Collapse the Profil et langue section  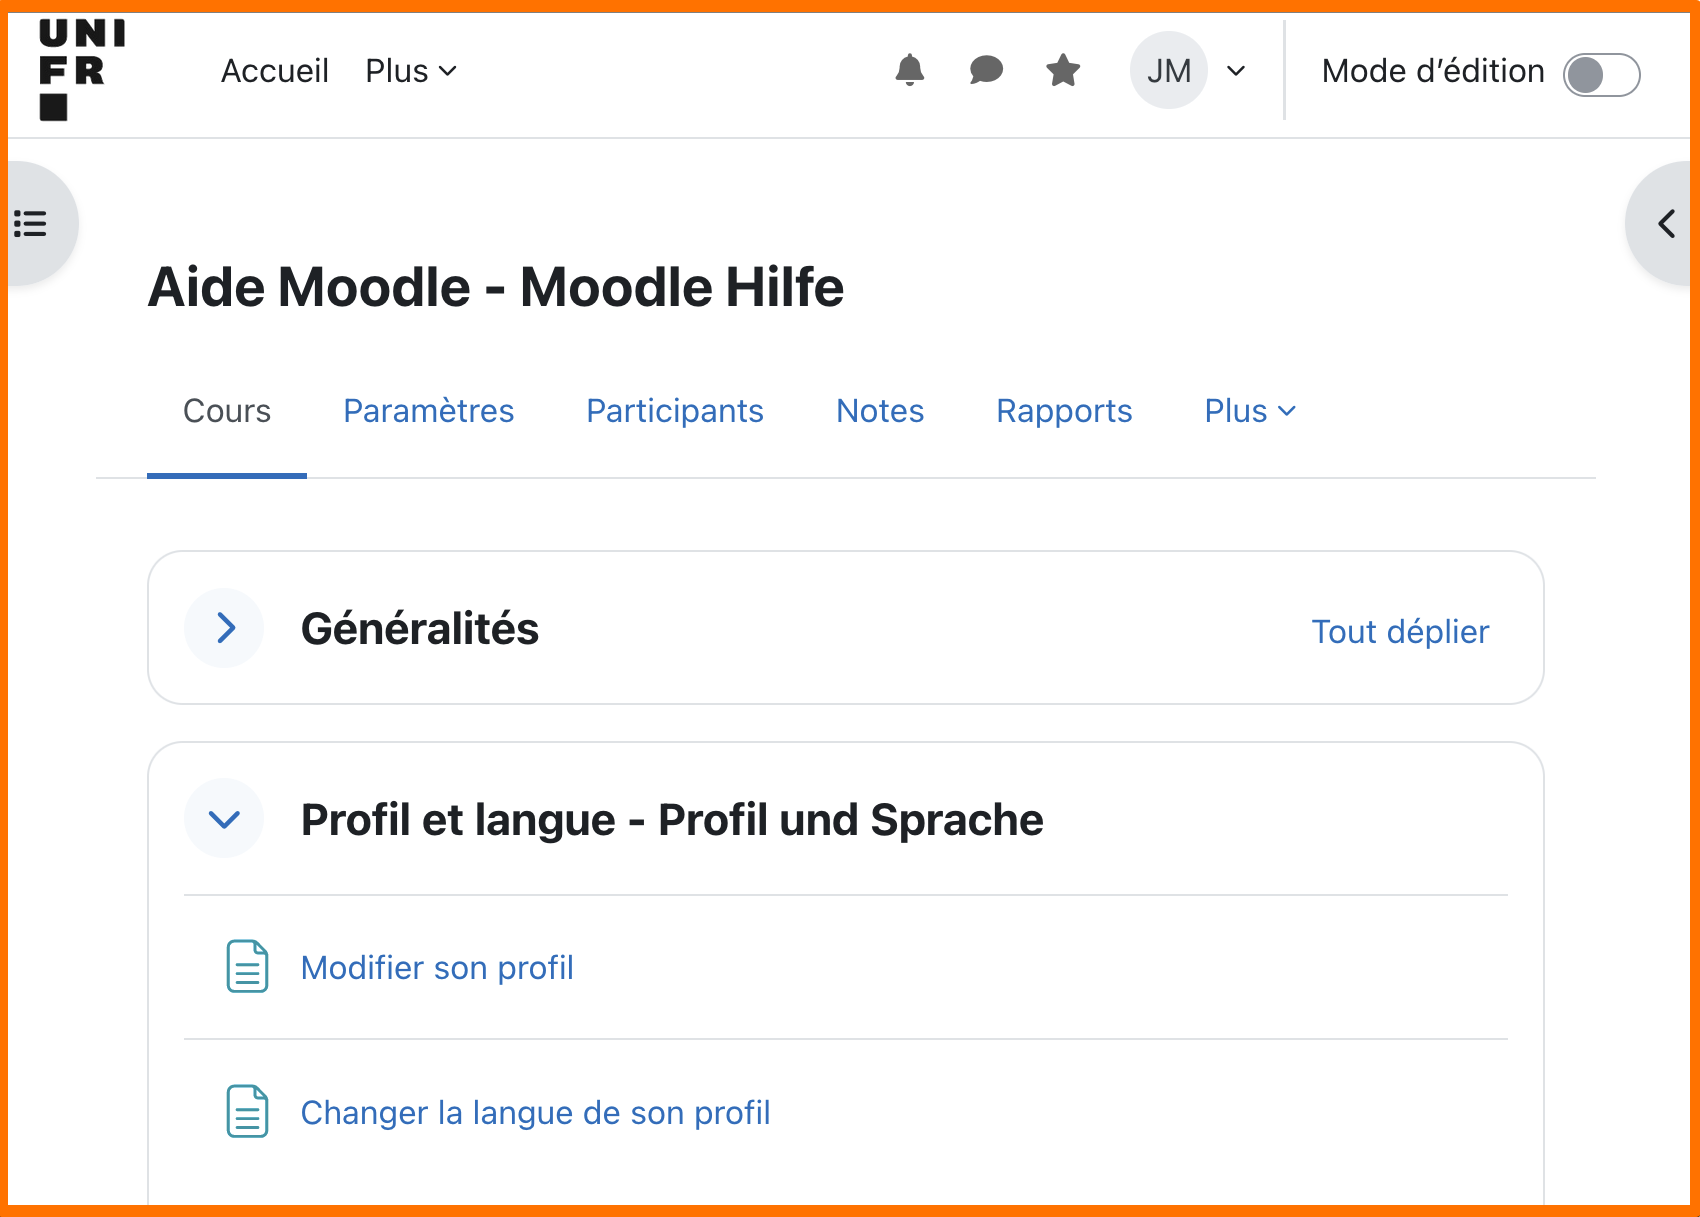(x=224, y=818)
